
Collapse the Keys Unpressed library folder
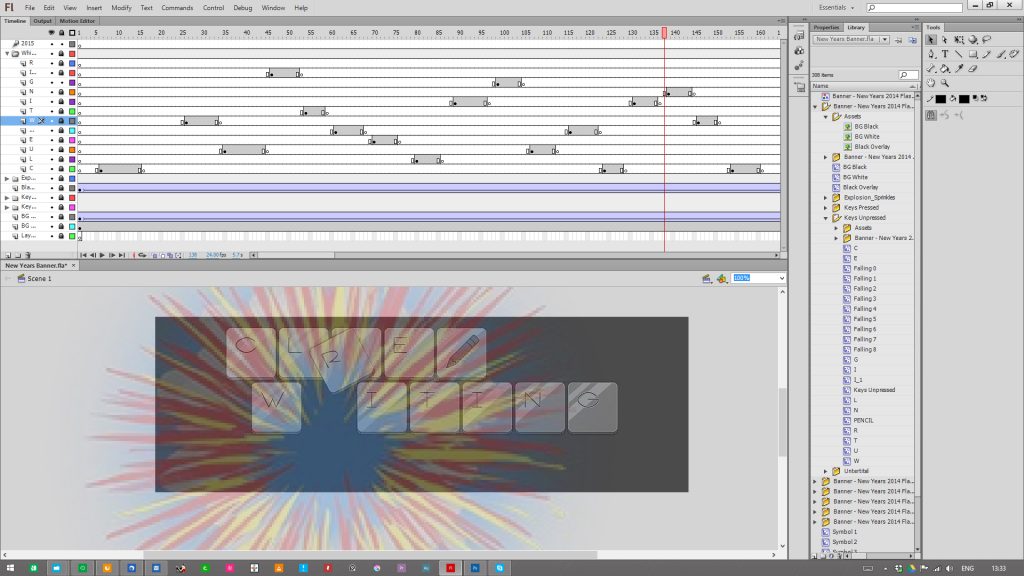(x=826, y=218)
